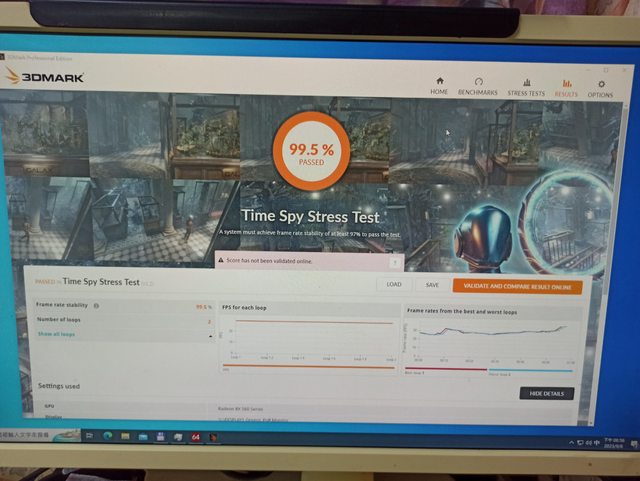Viewport: 640px width, 481px height.
Task: Save the stress test result
Action: click(x=432, y=285)
